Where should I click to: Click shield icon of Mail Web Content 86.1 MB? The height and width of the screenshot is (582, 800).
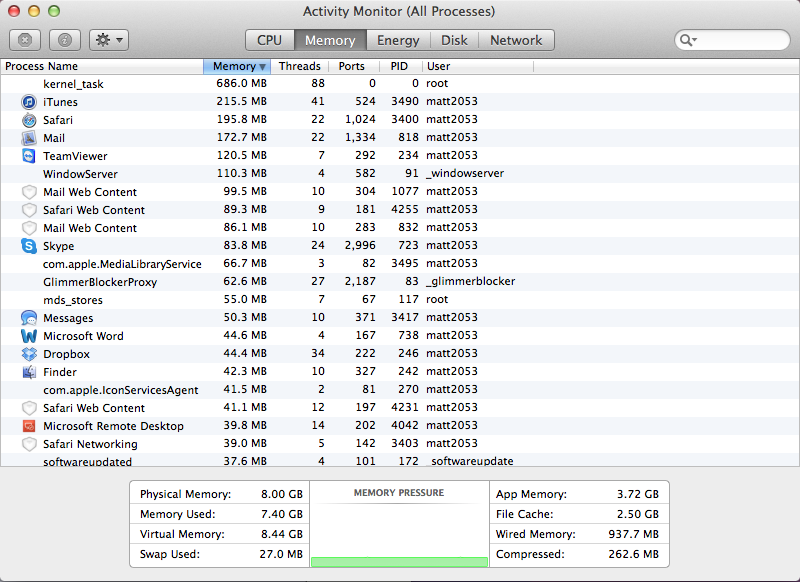tap(29, 227)
